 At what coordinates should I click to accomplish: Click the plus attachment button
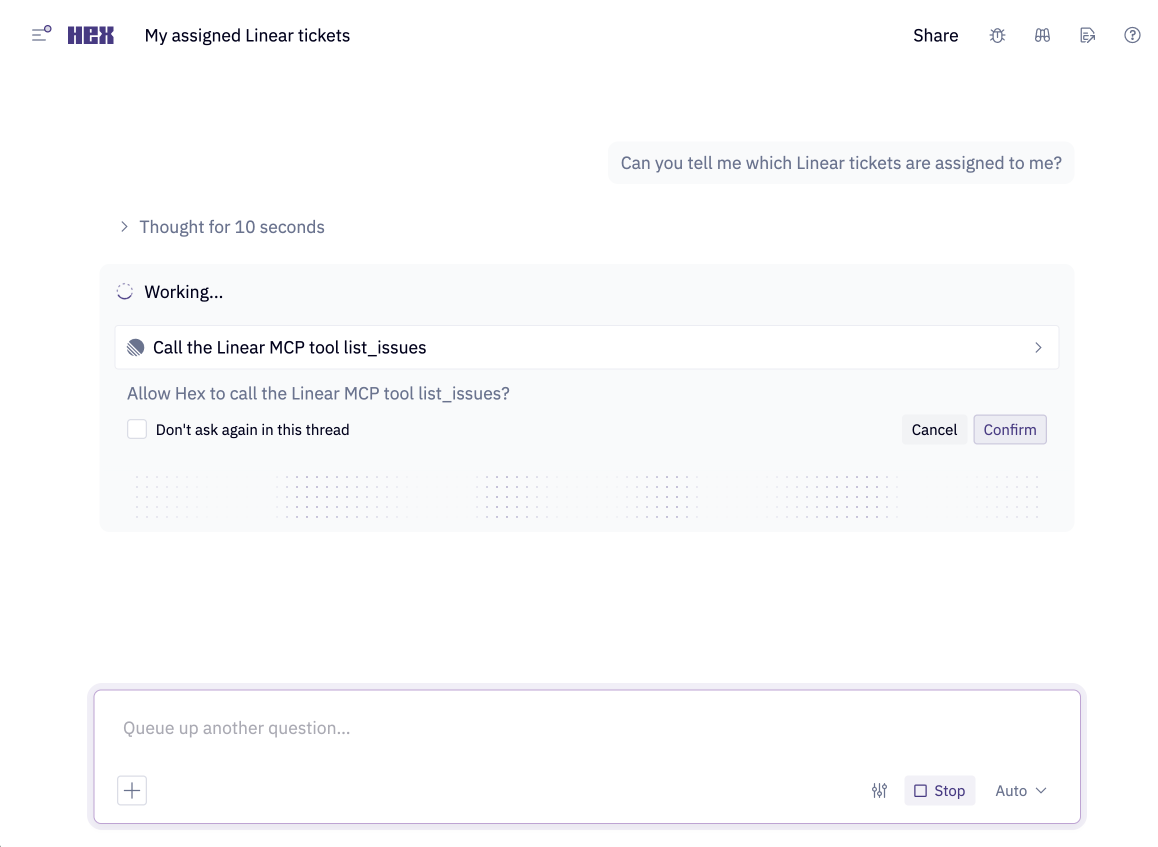pos(132,790)
